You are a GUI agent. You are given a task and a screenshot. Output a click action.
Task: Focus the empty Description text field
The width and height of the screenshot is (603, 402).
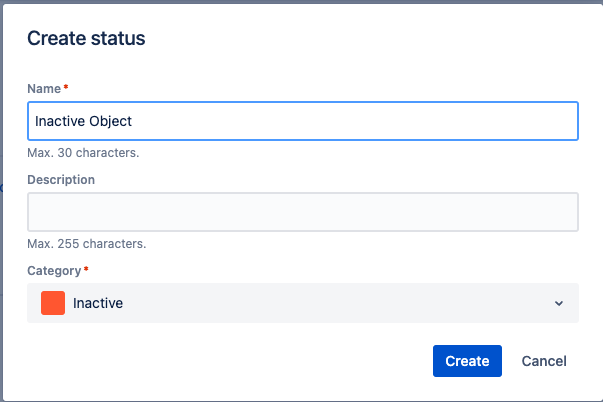[302, 212]
